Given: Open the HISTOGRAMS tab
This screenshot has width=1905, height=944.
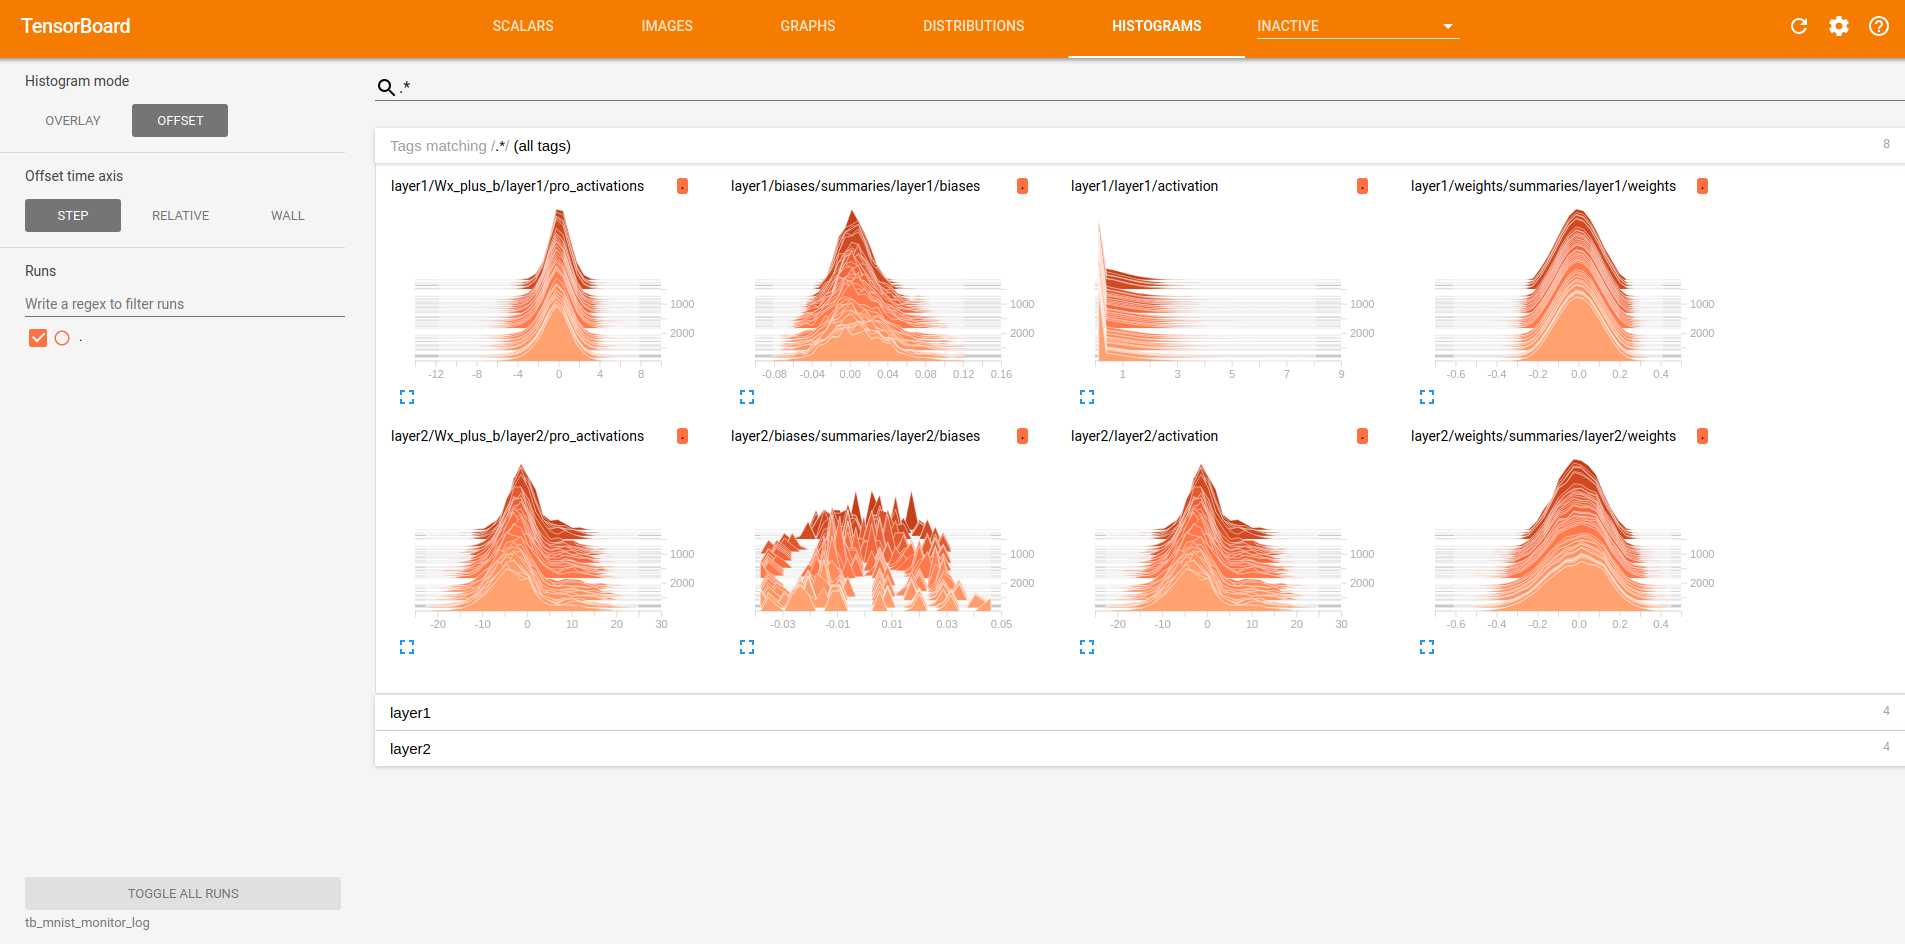Looking at the screenshot, I should (x=1157, y=26).
